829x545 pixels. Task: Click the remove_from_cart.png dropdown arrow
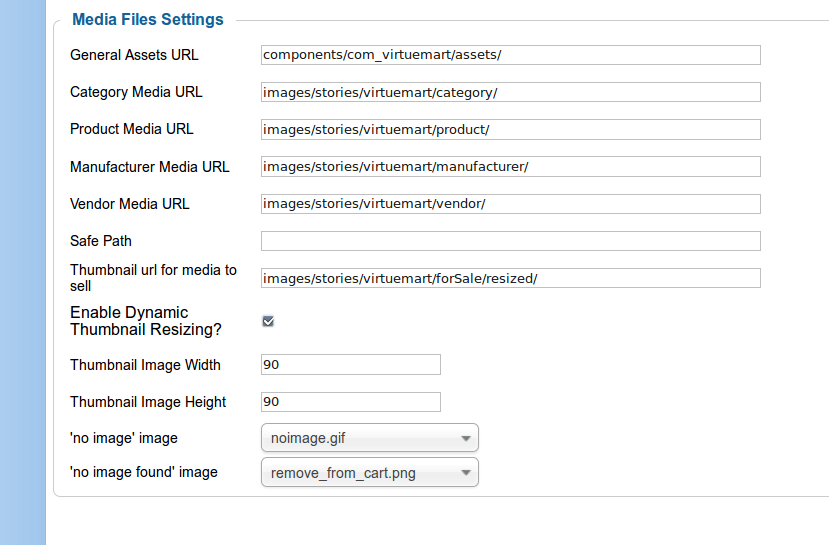[x=466, y=473]
